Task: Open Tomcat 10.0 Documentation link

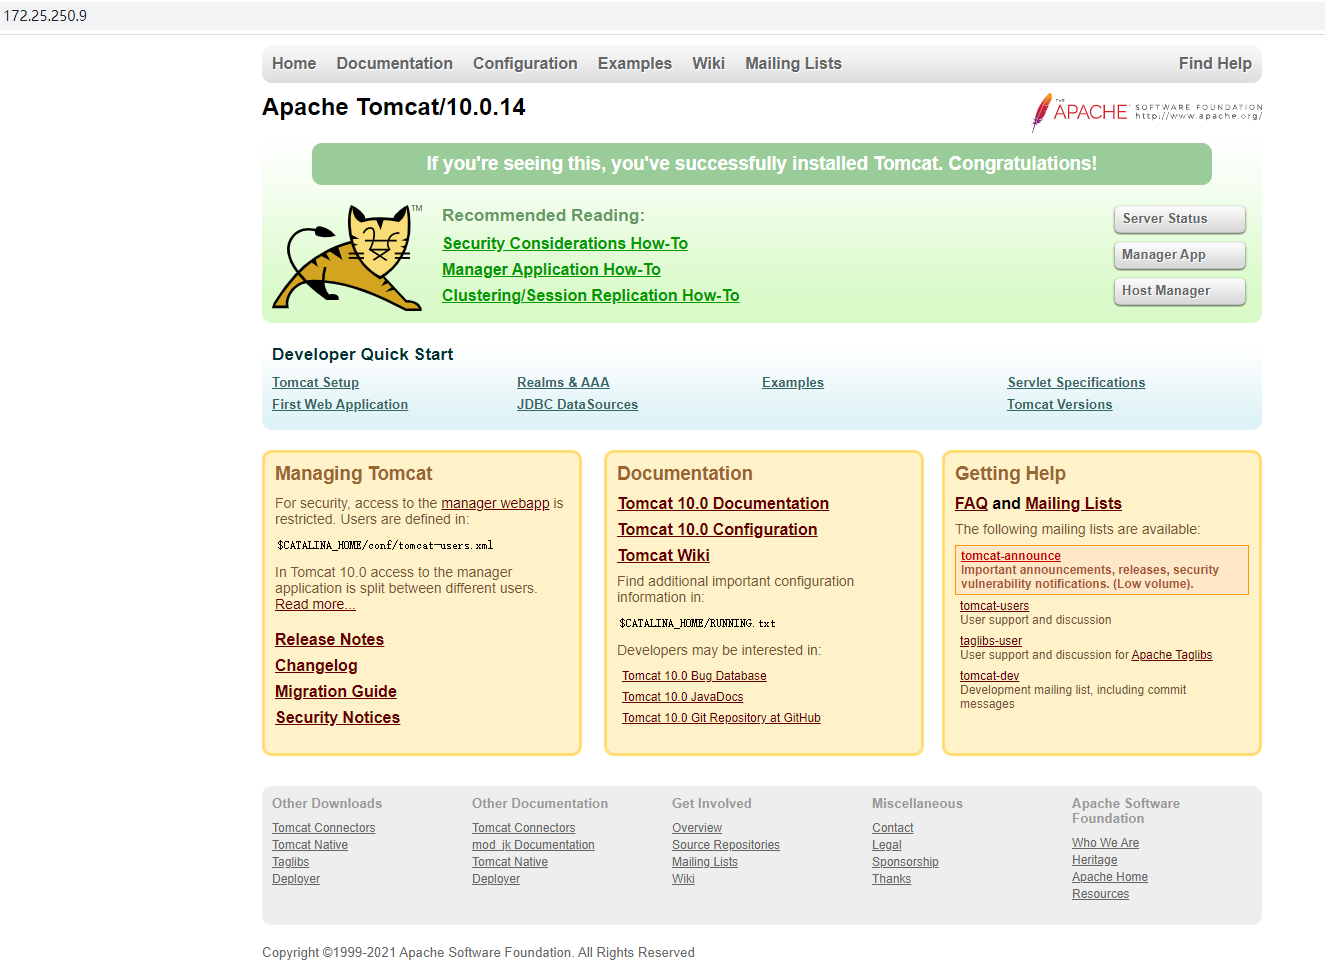Action: pyautogui.click(x=723, y=503)
